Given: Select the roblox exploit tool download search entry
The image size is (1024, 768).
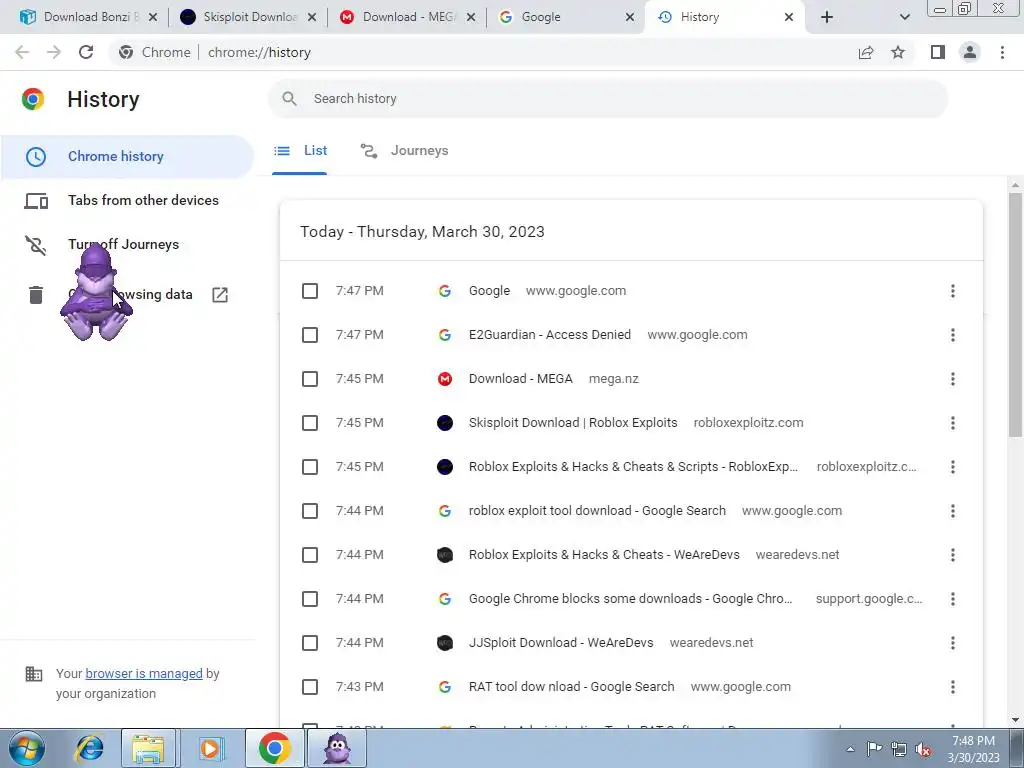Looking at the screenshot, I should point(310,511).
